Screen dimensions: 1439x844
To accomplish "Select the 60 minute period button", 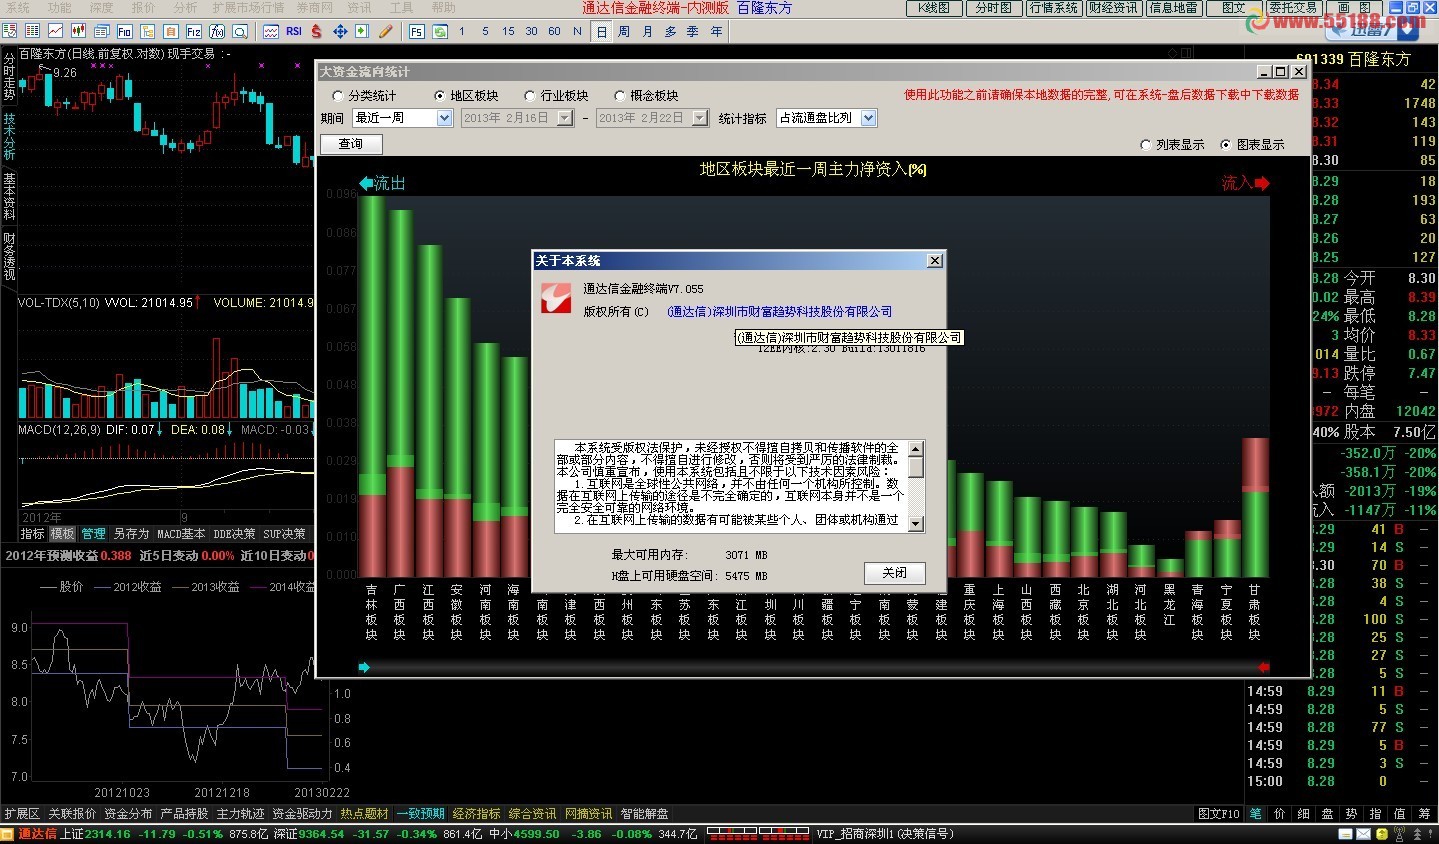I will (x=554, y=31).
